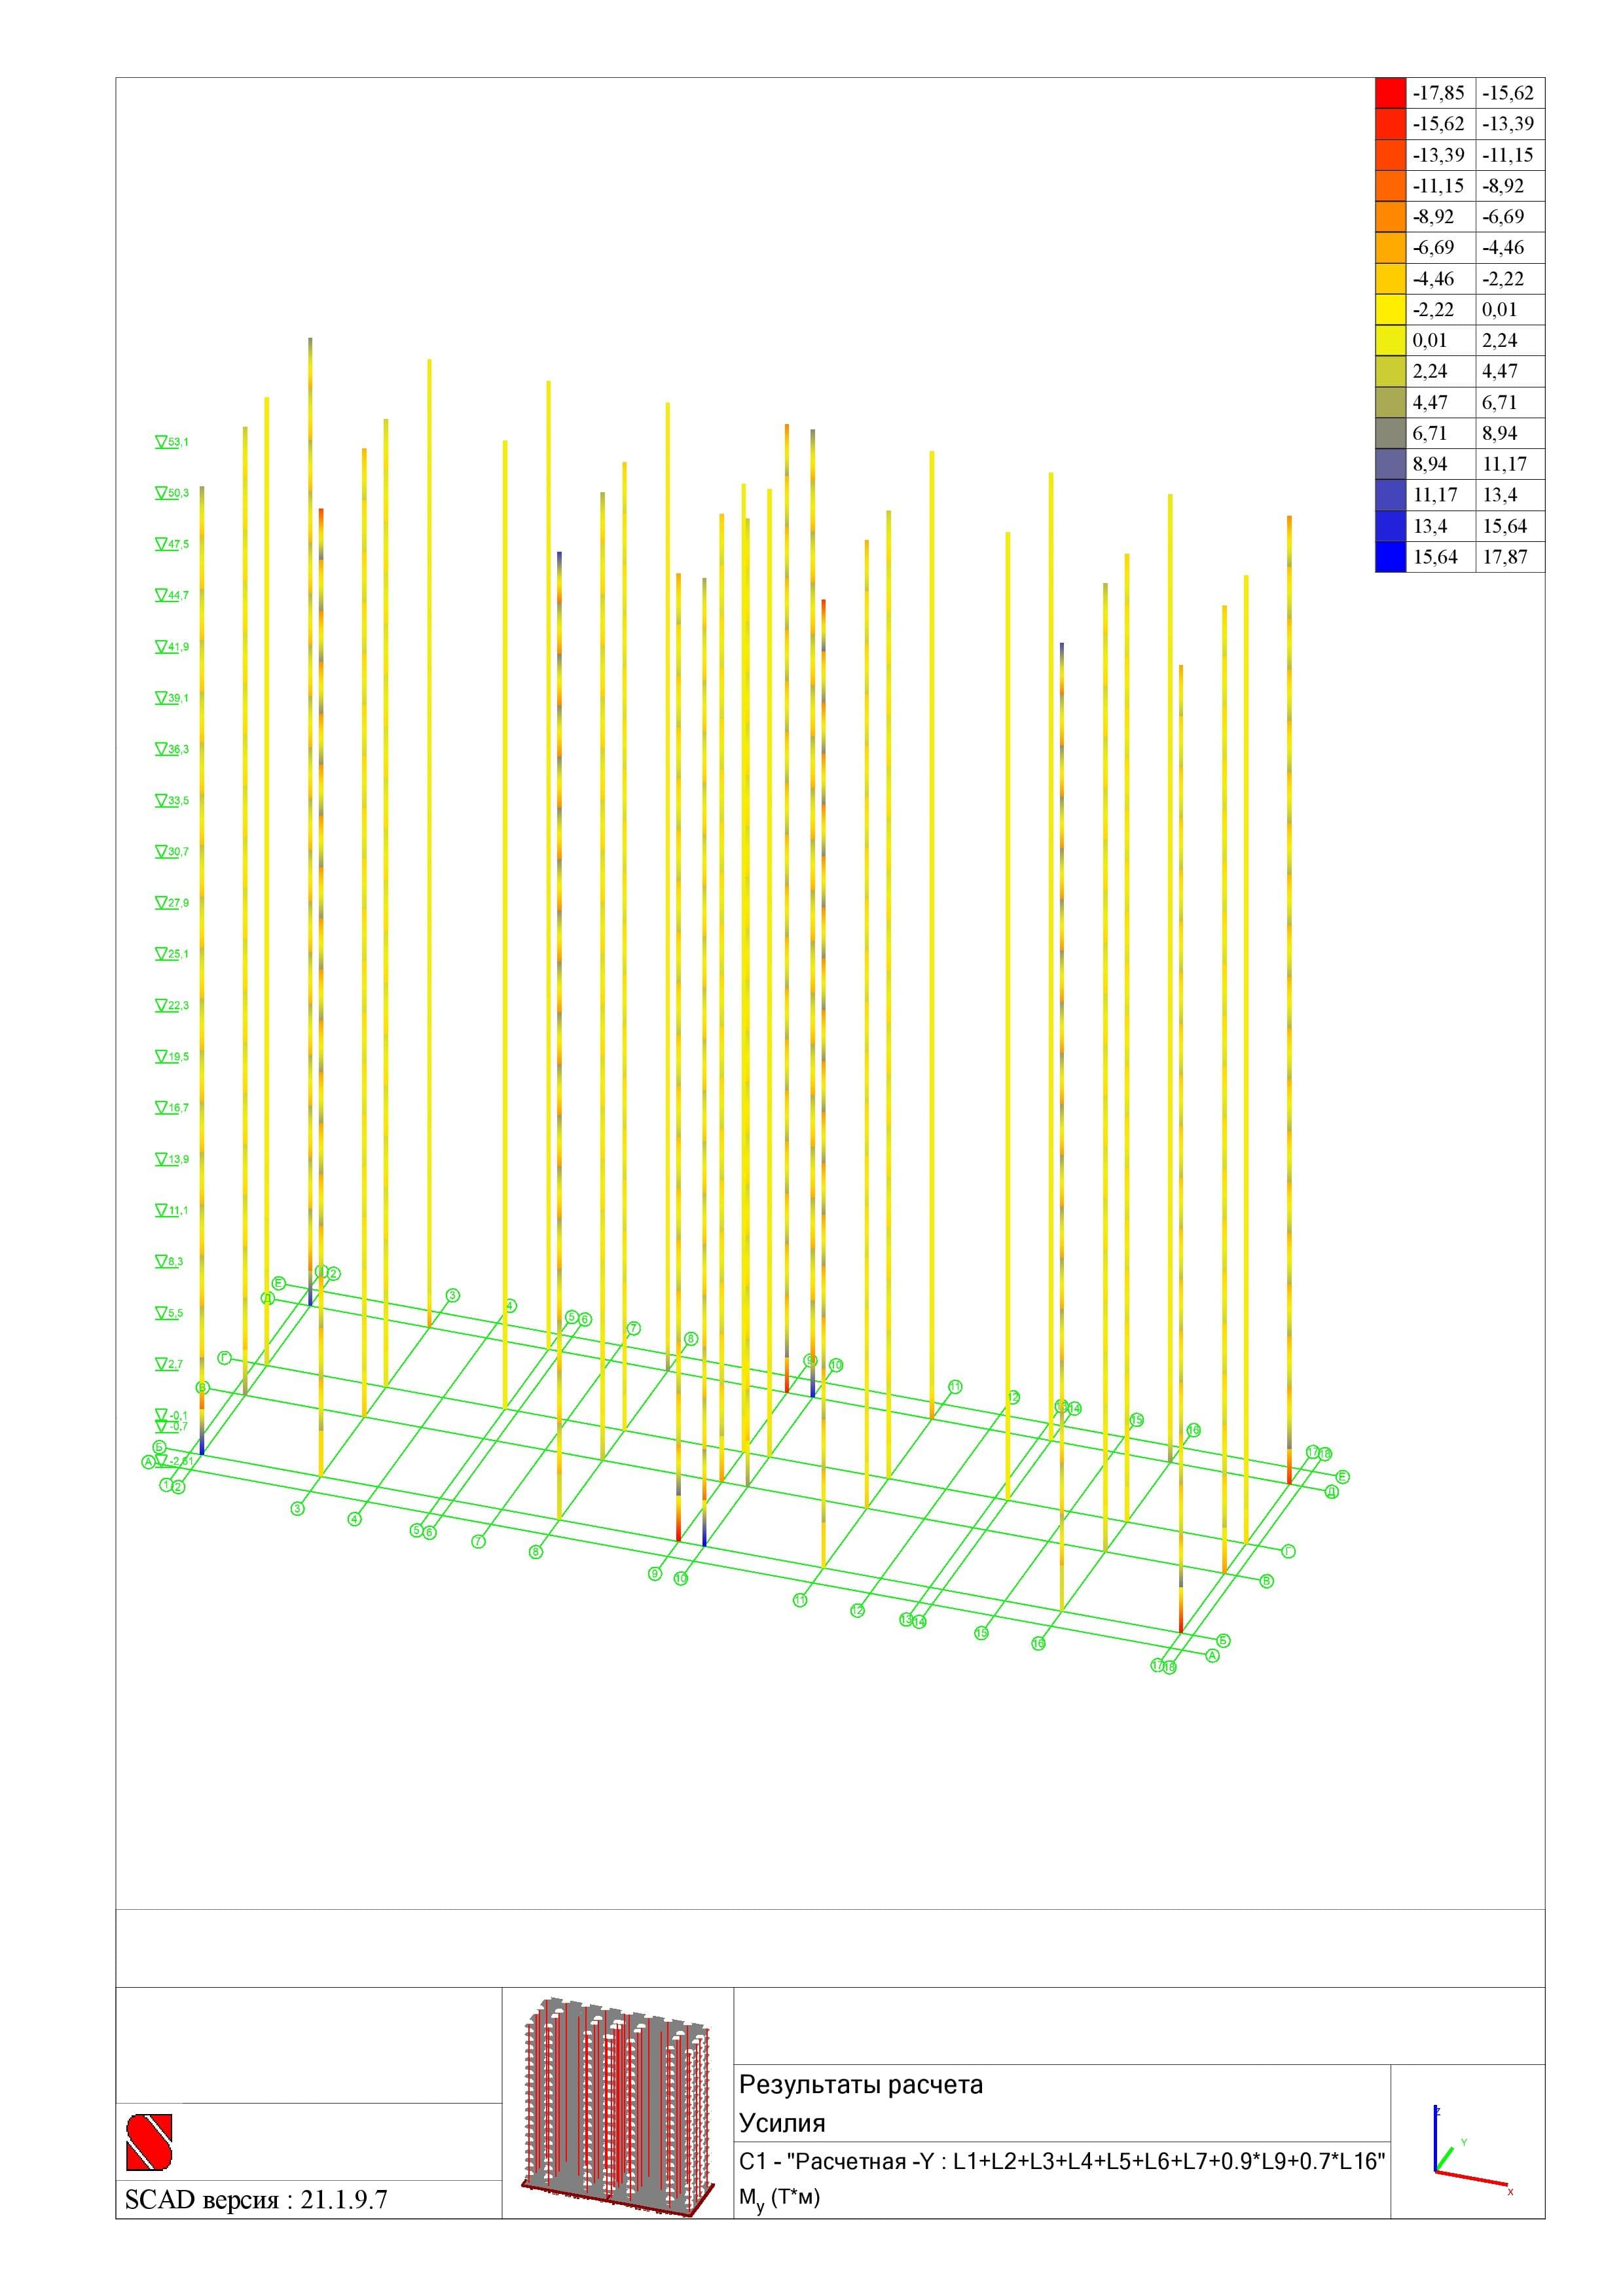The width and height of the screenshot is (1623, 2296).
Task: Select the elevation marker 41,9
Action: click(172, 647)
